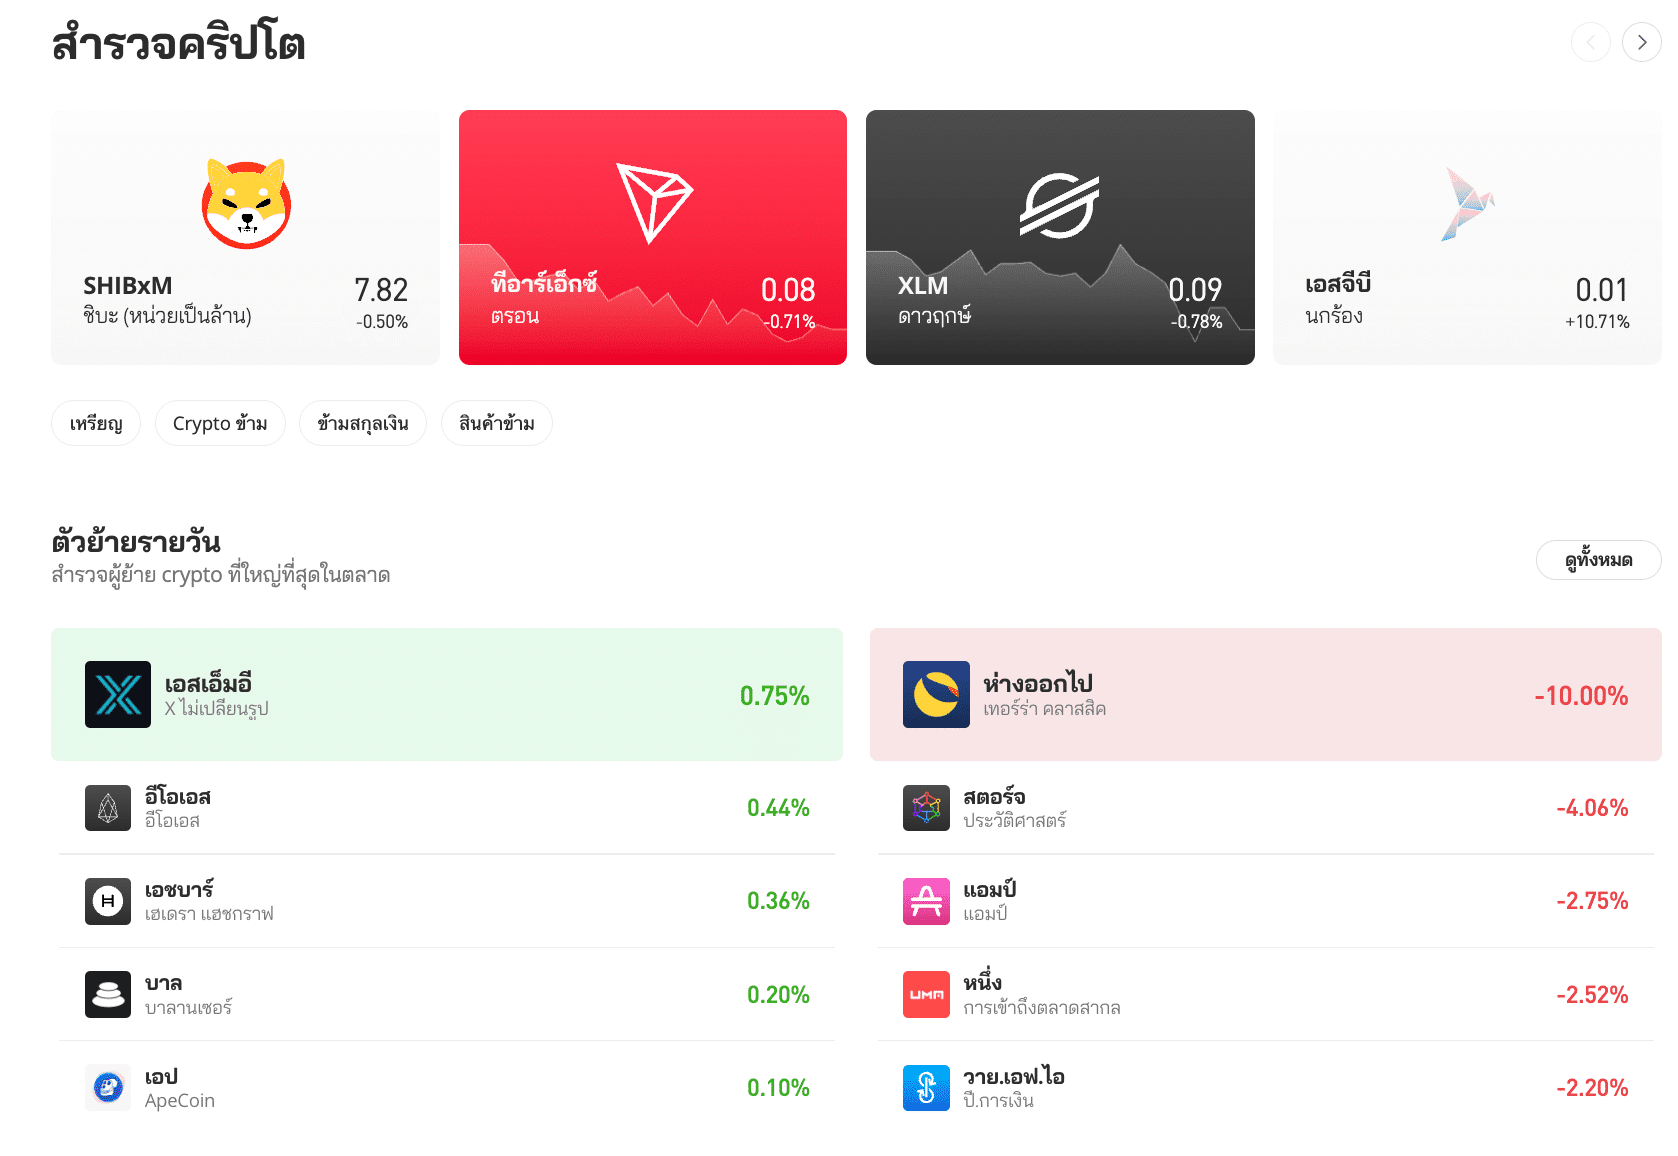1678x1156 pixels.
Task: Click the Tron logo on red card
Action: pos(653,203)
